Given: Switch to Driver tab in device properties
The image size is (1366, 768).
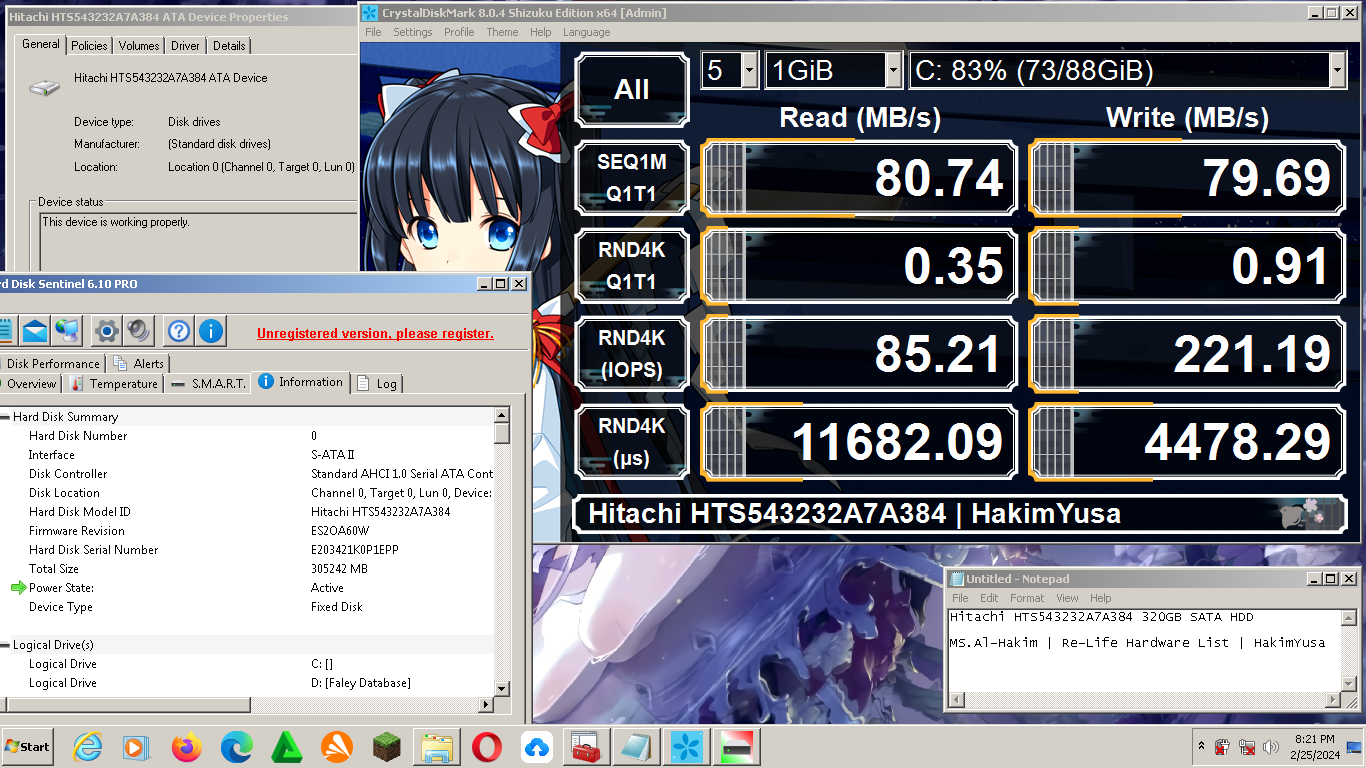Looking at the screenshot, I should click(x=185, y=46).
